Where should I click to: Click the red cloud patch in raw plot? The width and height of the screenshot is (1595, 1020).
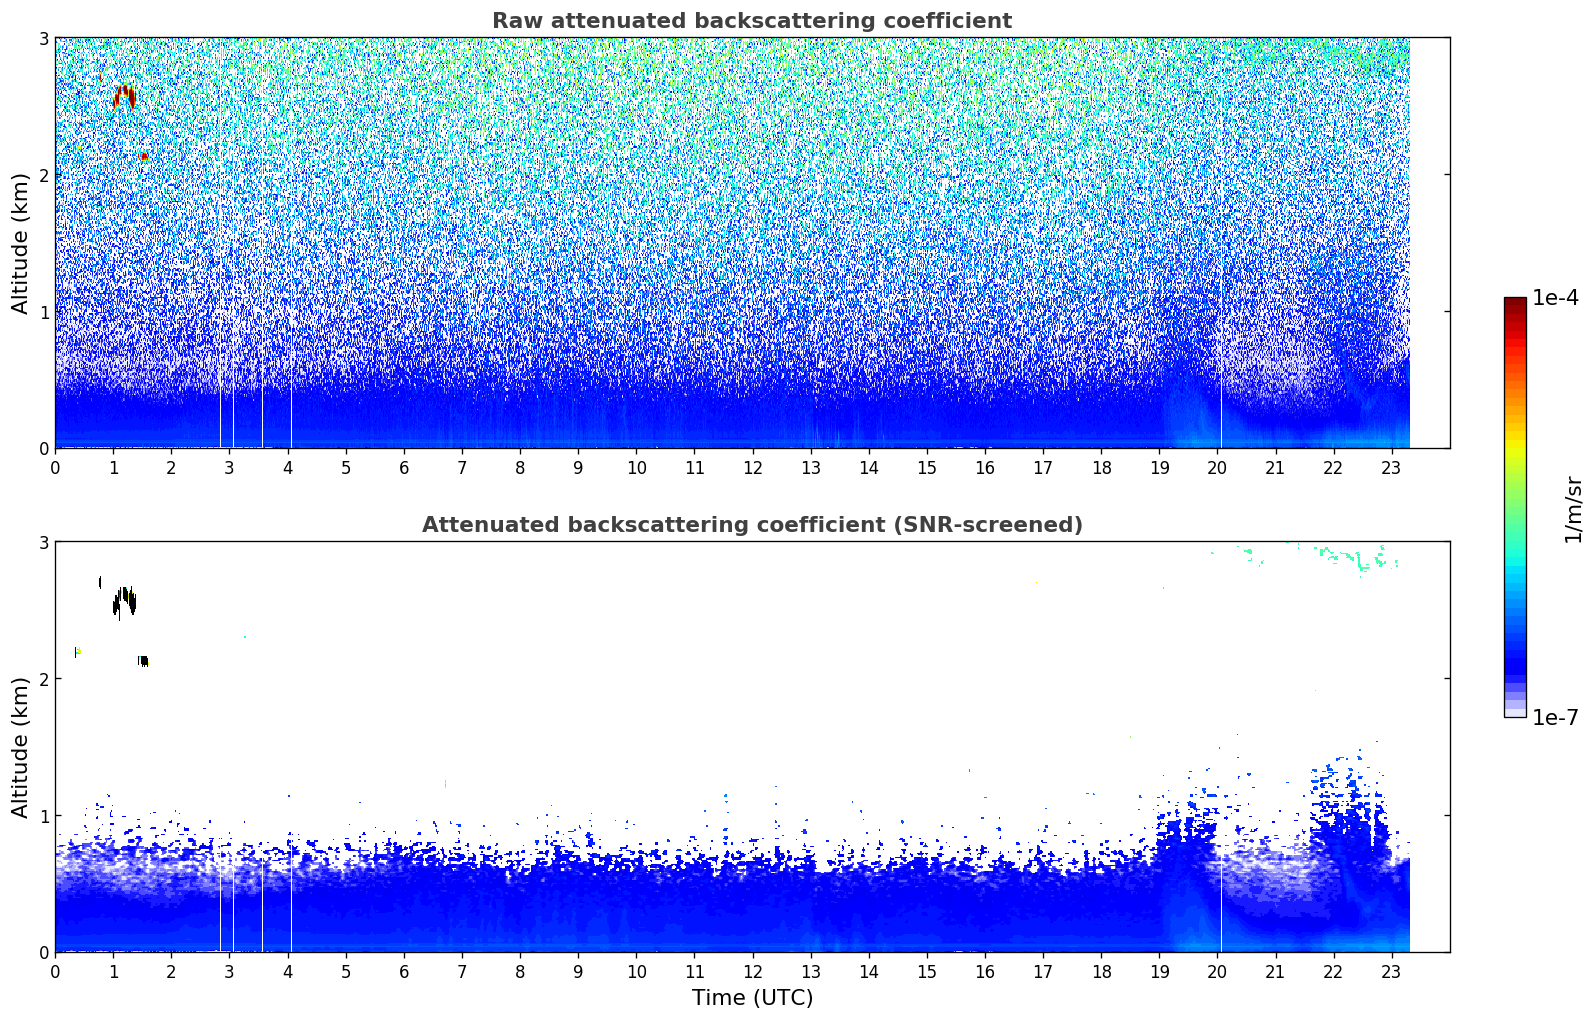tap(124, 97)
